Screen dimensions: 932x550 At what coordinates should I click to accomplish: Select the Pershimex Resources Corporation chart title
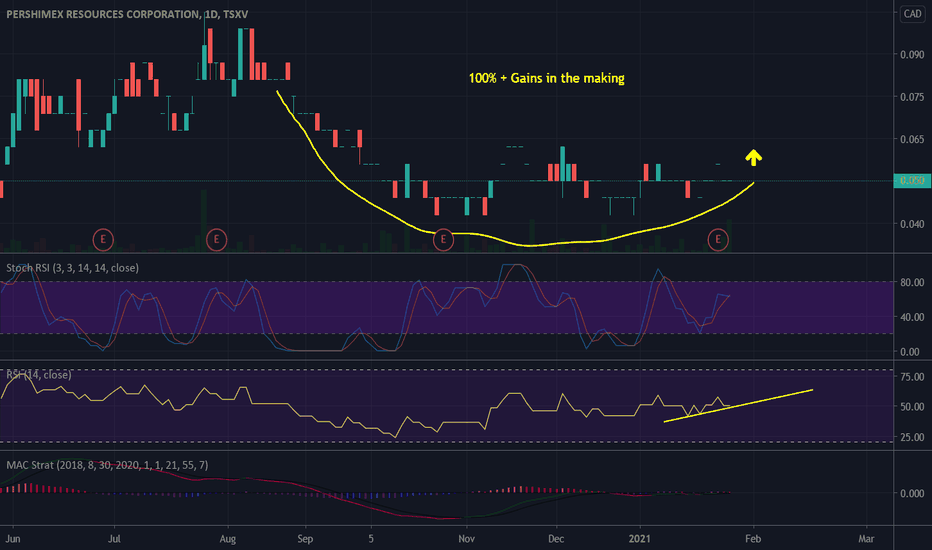(x=127, y=14)
